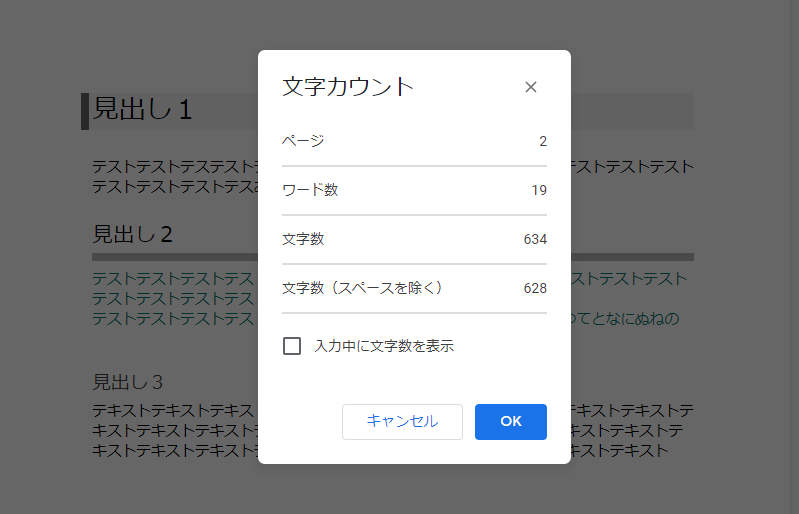Screen dimensions: 799x514
Task: Click the value 628 without spaces
Action: 535,288
